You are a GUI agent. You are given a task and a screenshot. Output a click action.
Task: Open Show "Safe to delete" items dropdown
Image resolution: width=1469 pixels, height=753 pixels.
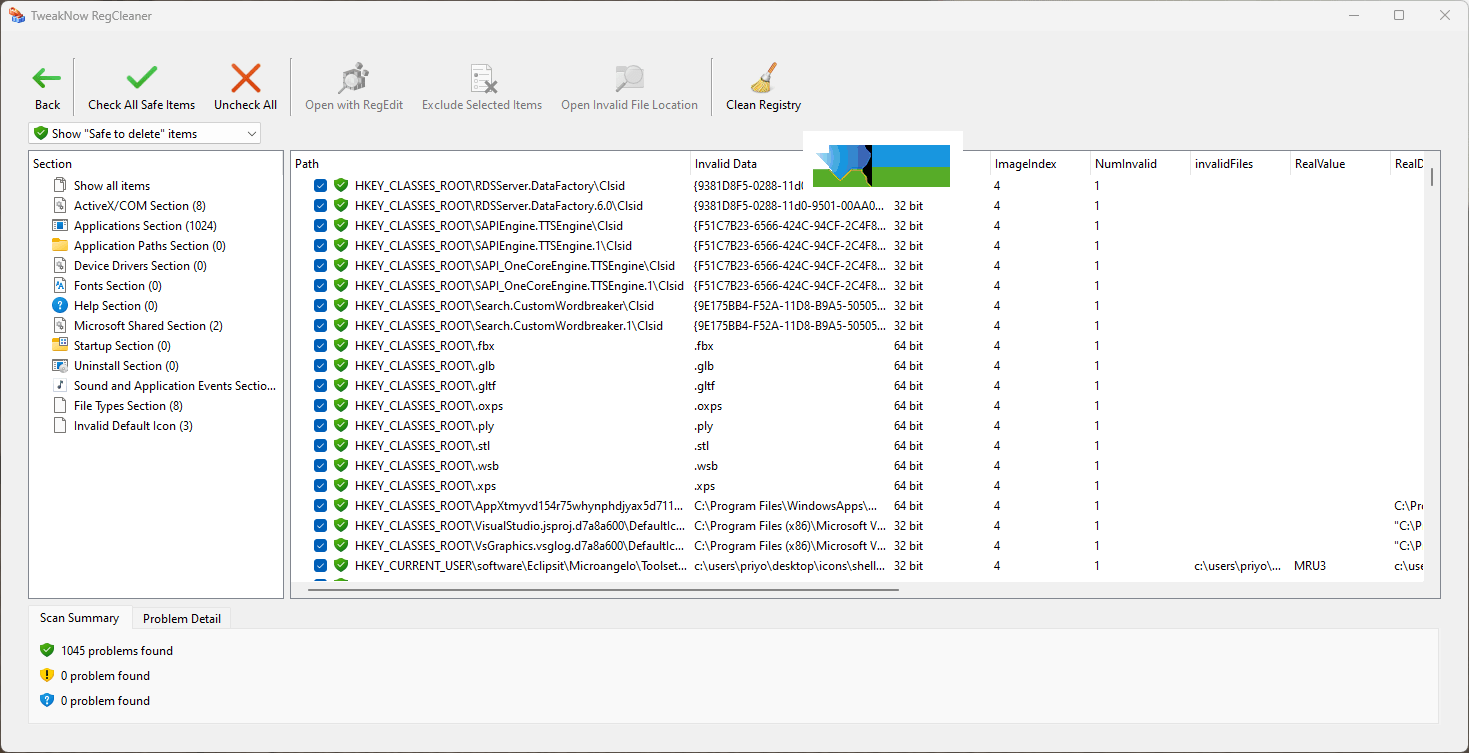[x=145, y=133]
